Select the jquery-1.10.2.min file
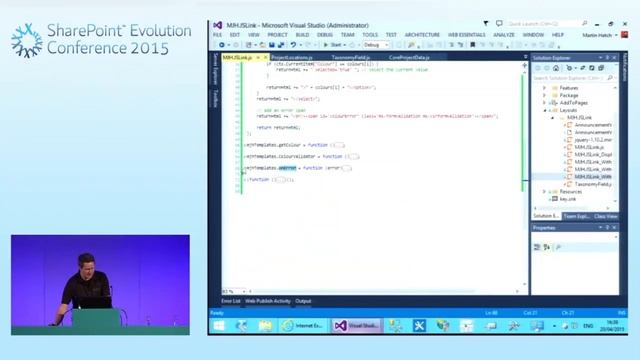The image size is (640, 360). coord(593,140)
